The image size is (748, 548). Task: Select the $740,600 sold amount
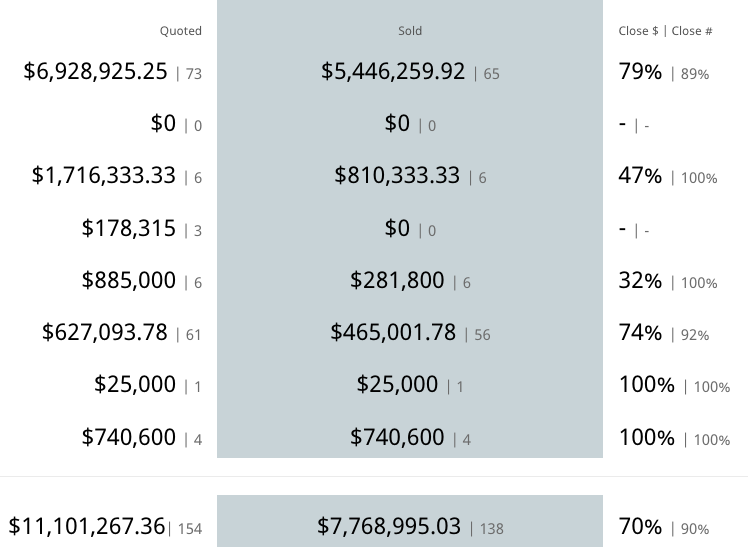tap(397, 437)
